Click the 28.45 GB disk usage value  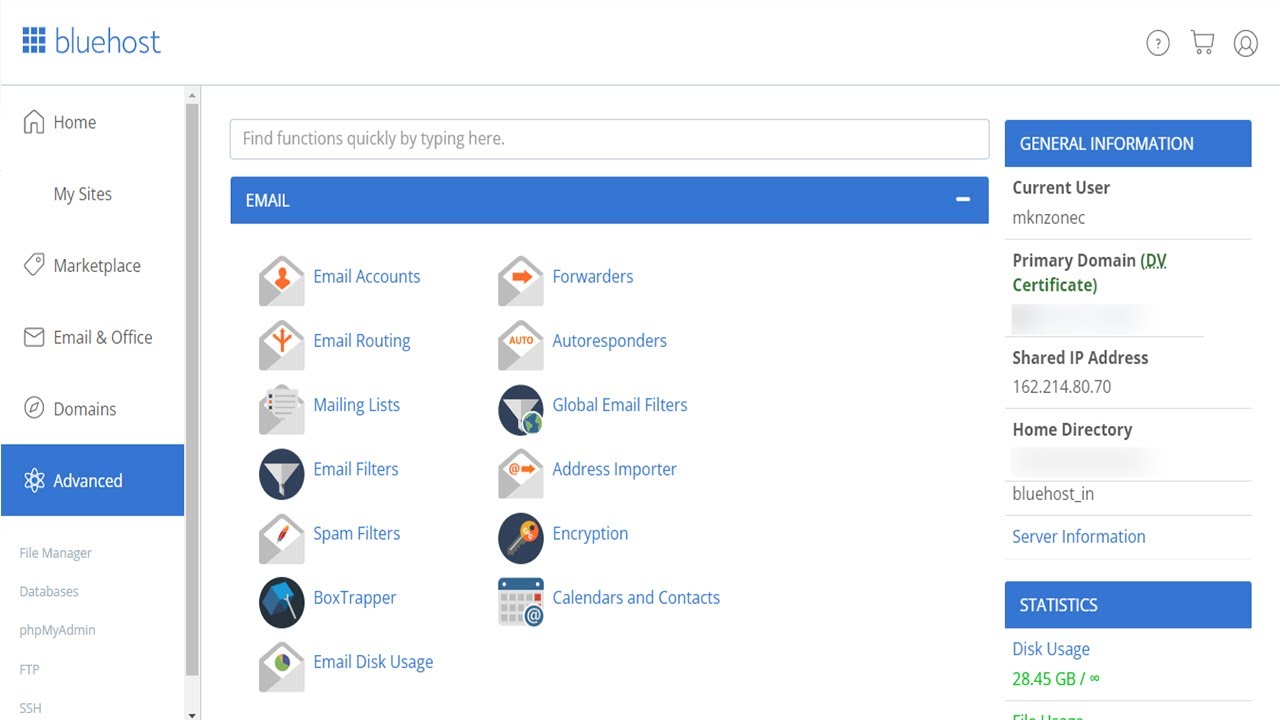point(1056,679)
